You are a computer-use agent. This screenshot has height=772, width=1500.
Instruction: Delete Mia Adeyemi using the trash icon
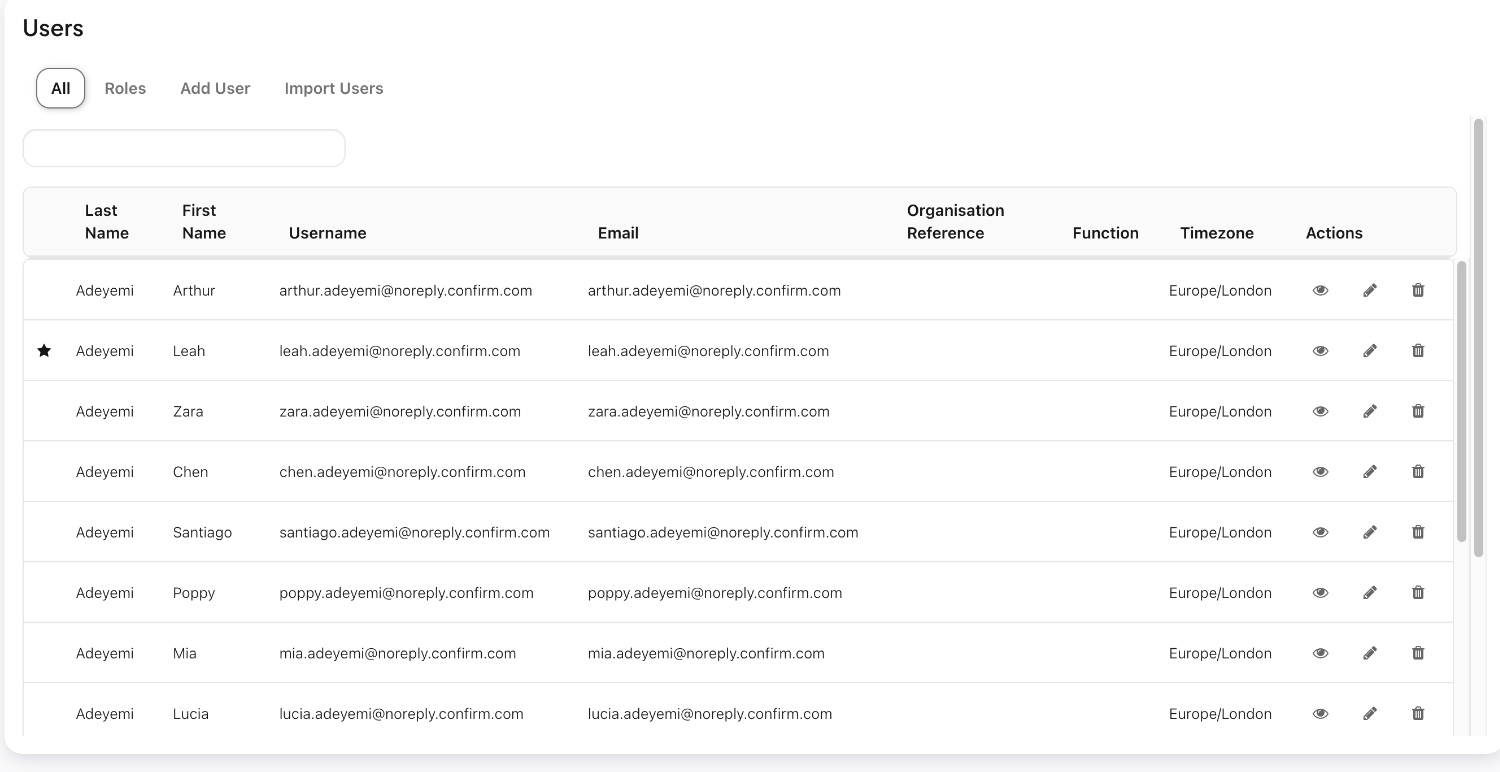[1418, 654]
